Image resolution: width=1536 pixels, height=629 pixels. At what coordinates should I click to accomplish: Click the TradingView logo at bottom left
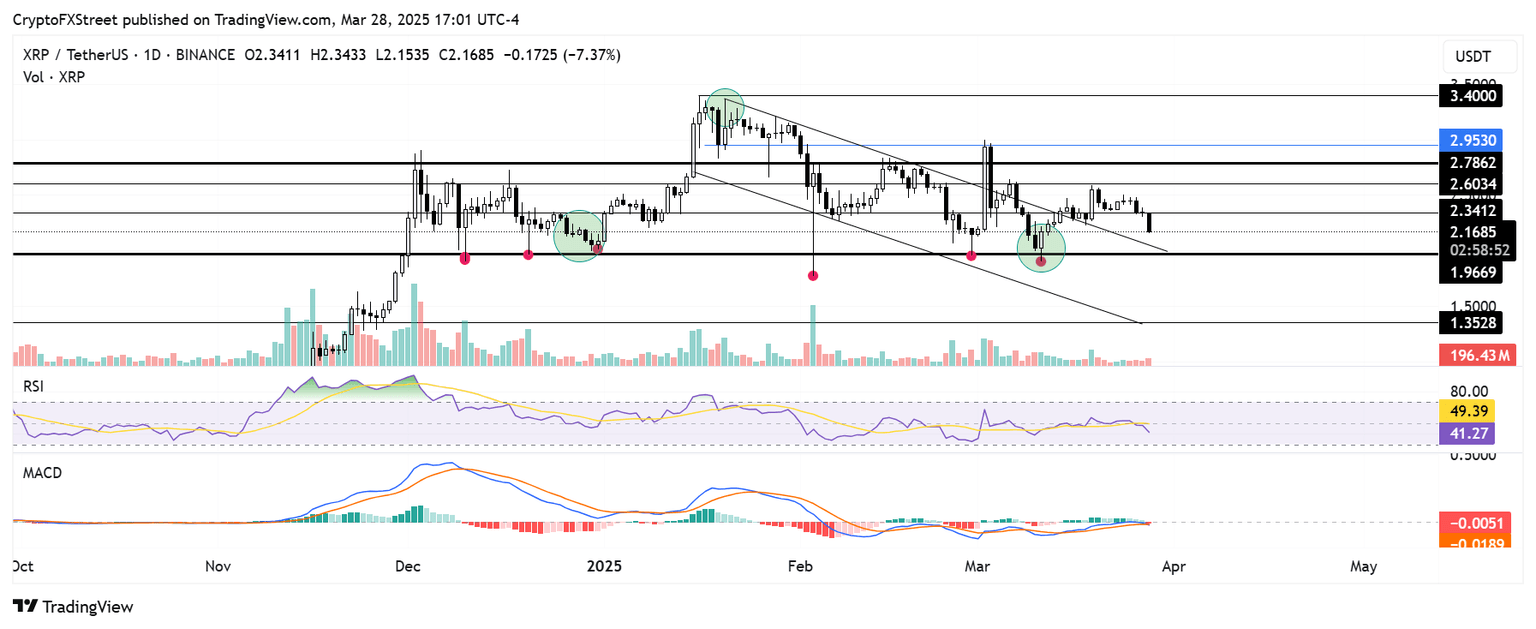75,607
